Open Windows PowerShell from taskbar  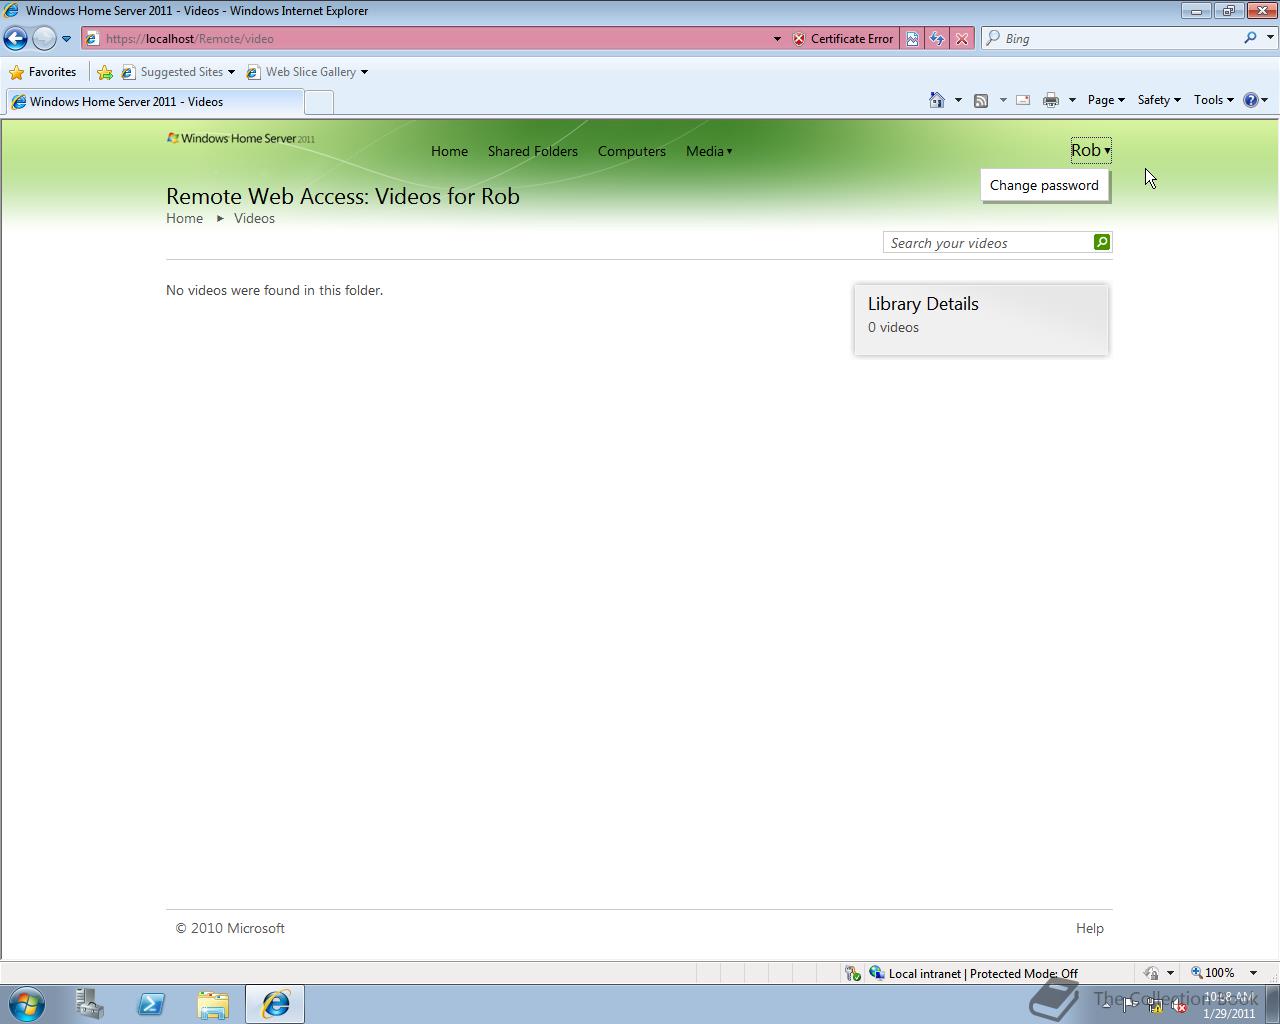tap(151, 1004)
